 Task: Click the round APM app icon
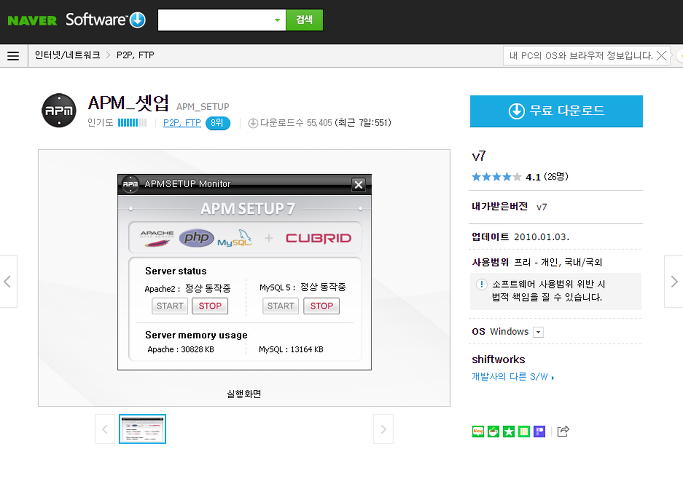pyautogui.click(x=59, y=110)
